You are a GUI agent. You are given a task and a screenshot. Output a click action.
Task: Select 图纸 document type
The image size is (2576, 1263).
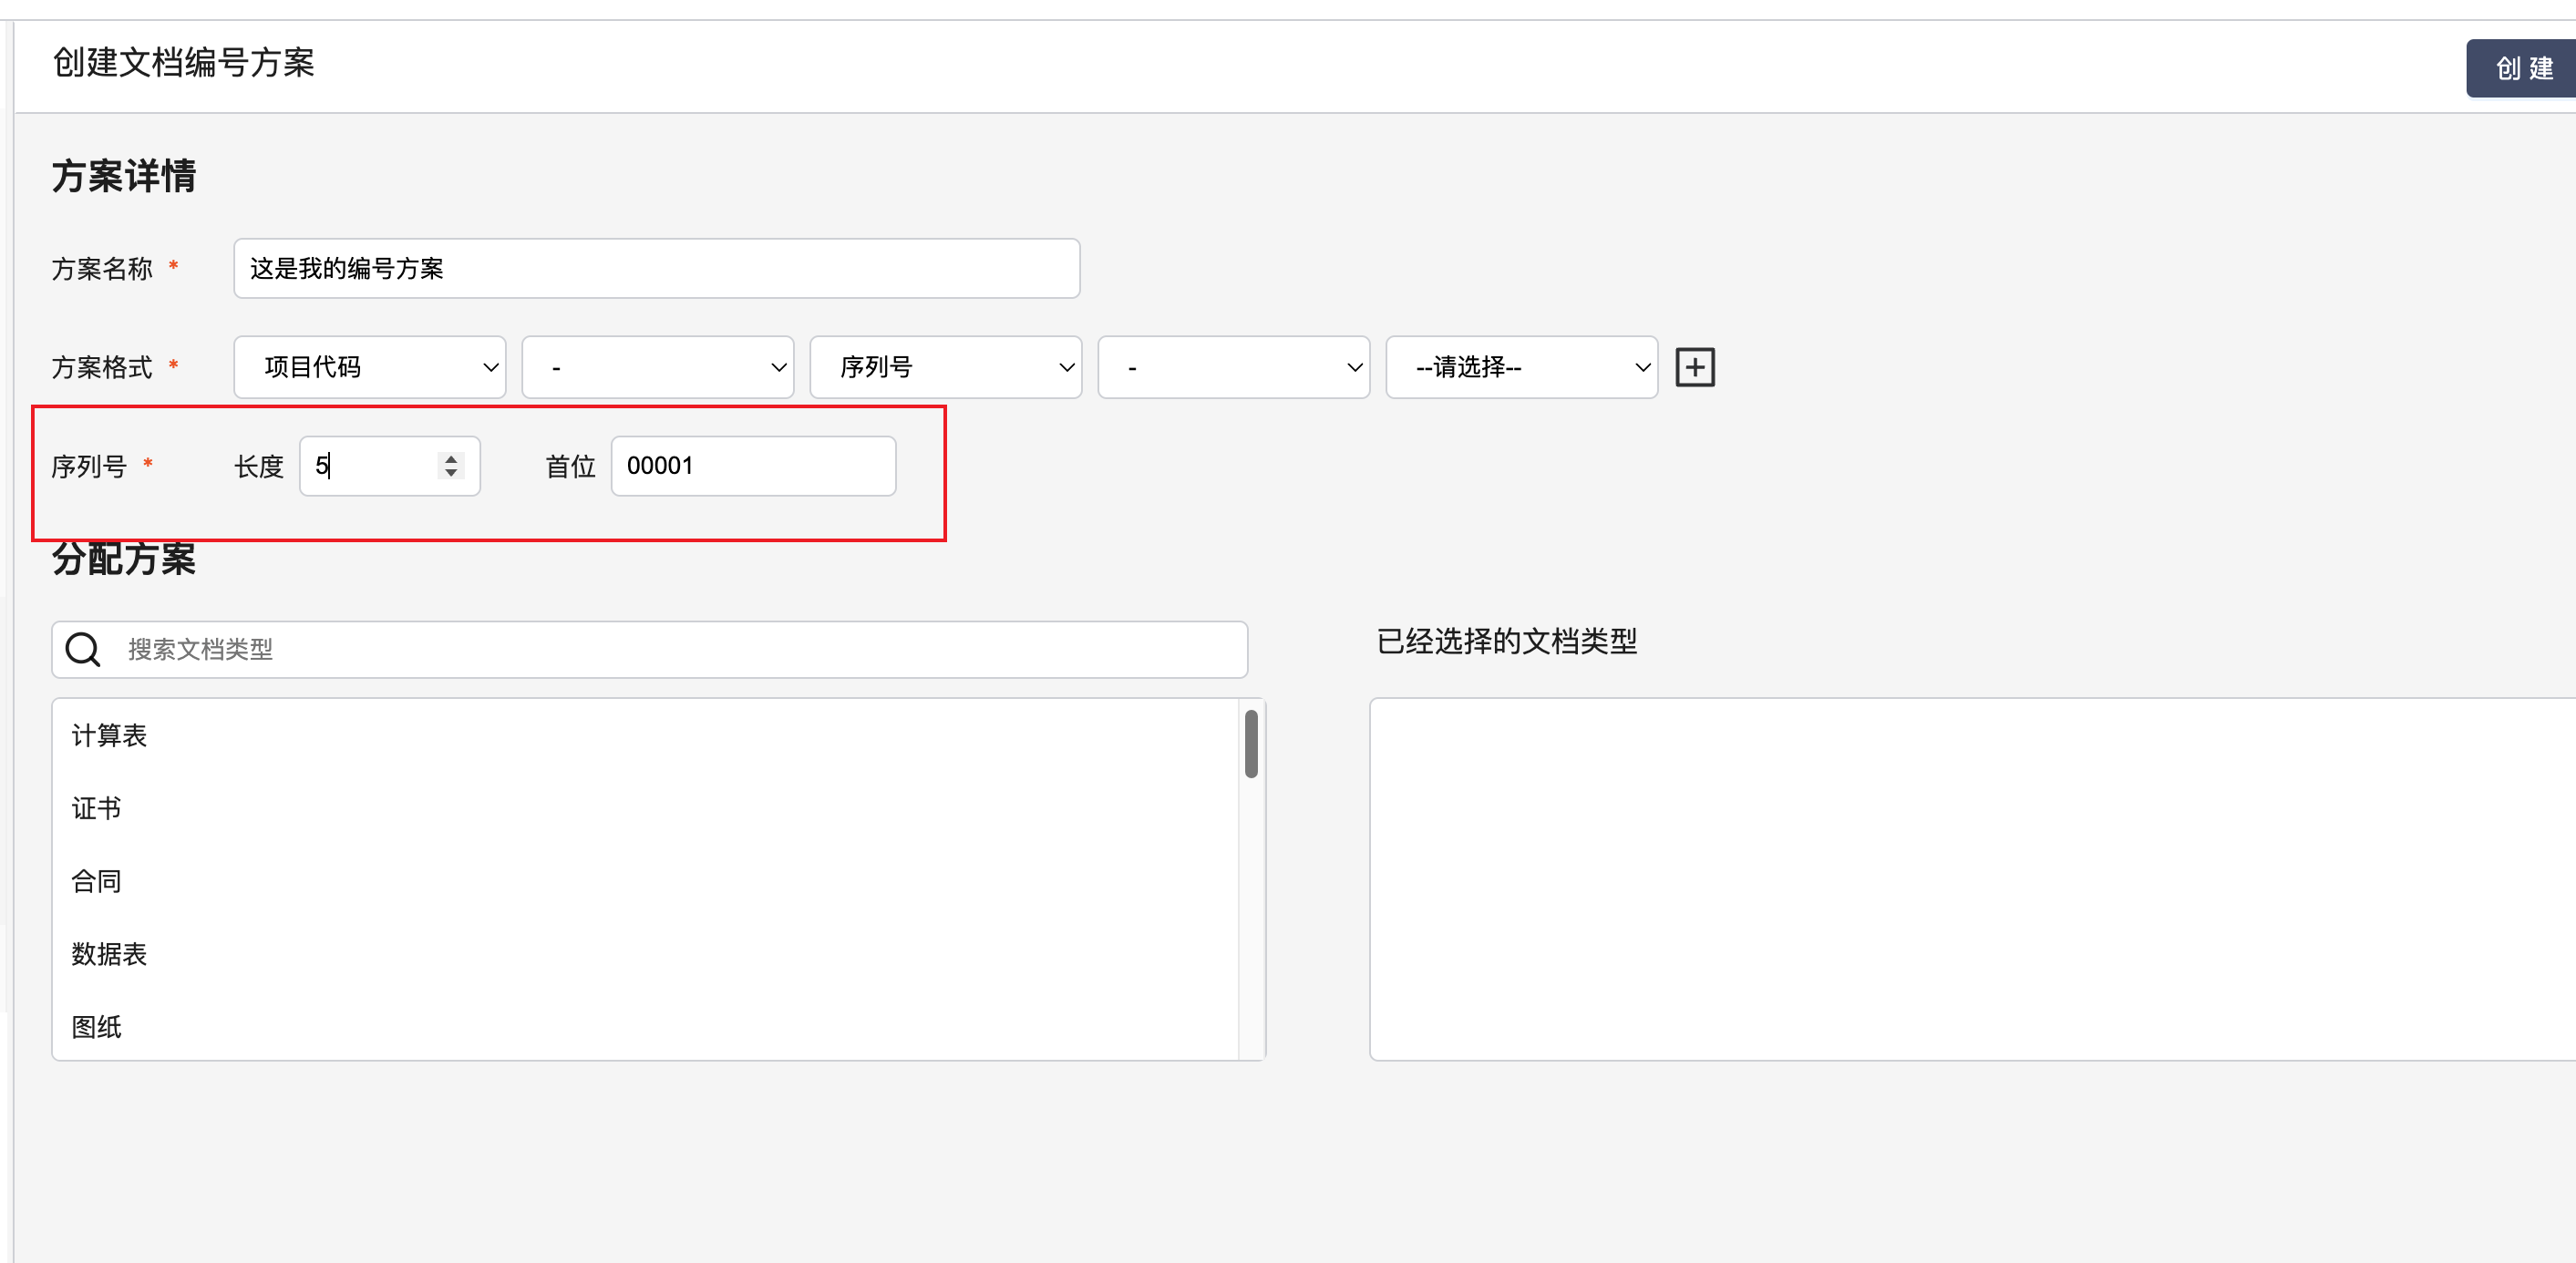[96, 1027]
